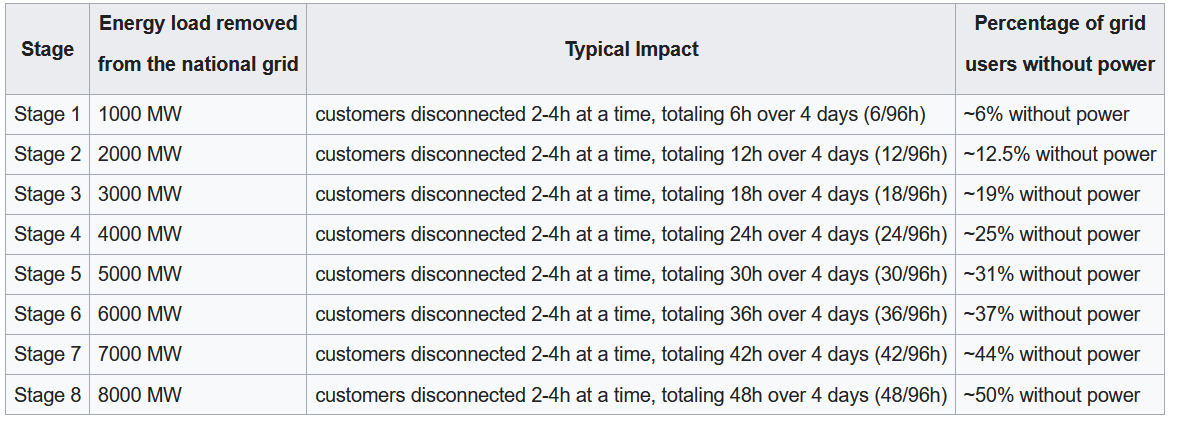1185x431 pixels.
Task: Select the Stage 5 cell
Action: (x=47, y=275)
